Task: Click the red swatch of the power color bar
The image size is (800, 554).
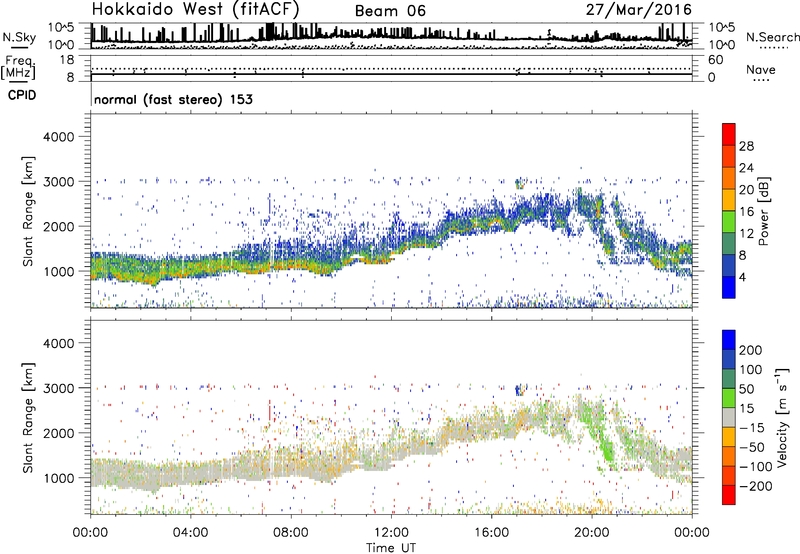Action: click(729, 134)
